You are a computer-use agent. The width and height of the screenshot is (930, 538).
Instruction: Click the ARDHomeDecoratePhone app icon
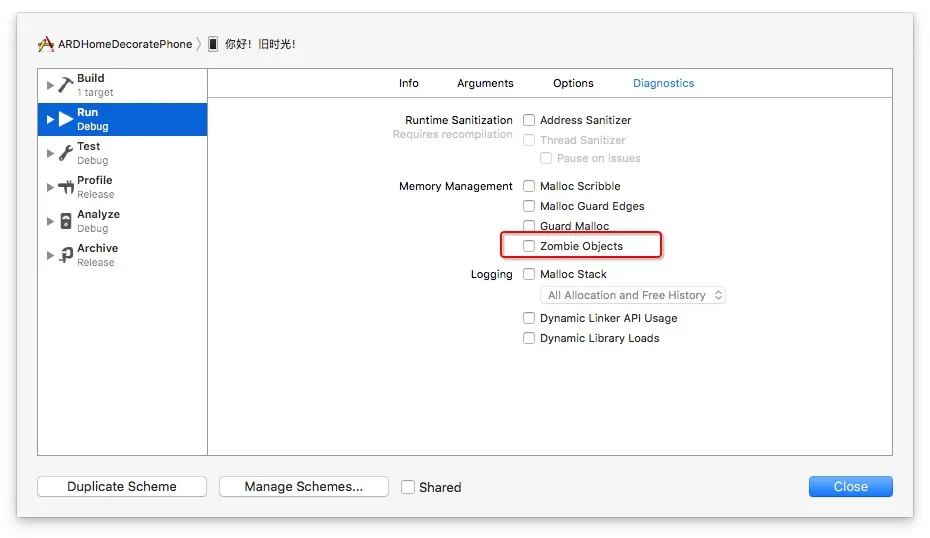(46, 44)
